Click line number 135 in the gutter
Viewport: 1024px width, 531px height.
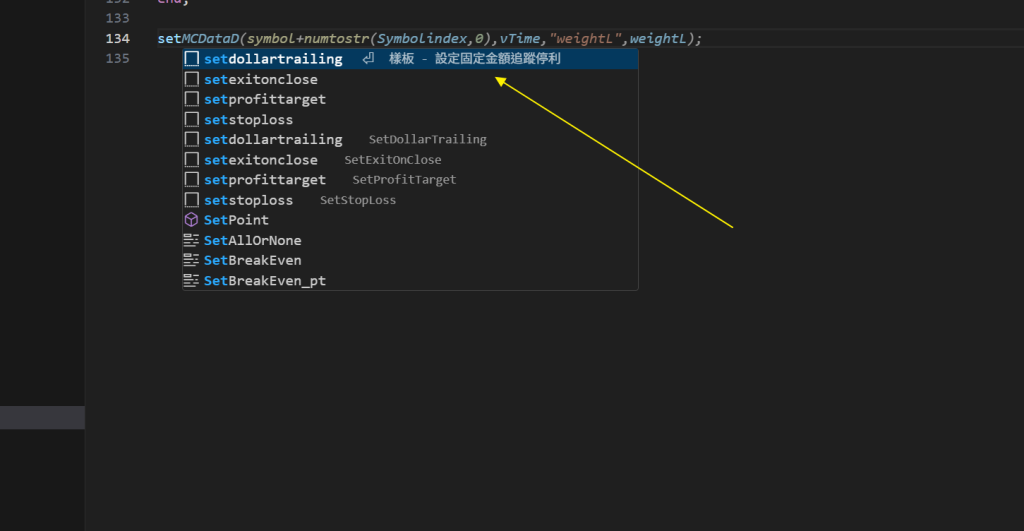click(x=117, y=58)
